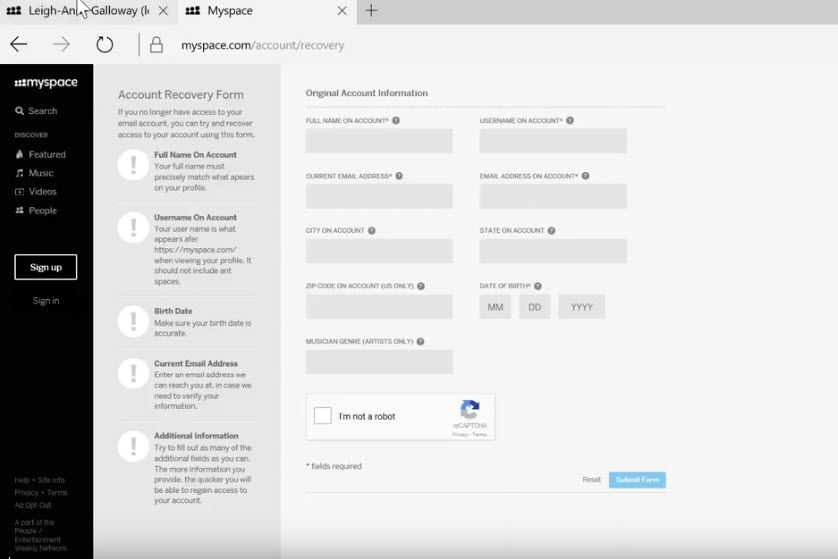Click the browser forward arrow
This screenshot has width=838, height=559.
coord(61,44)
